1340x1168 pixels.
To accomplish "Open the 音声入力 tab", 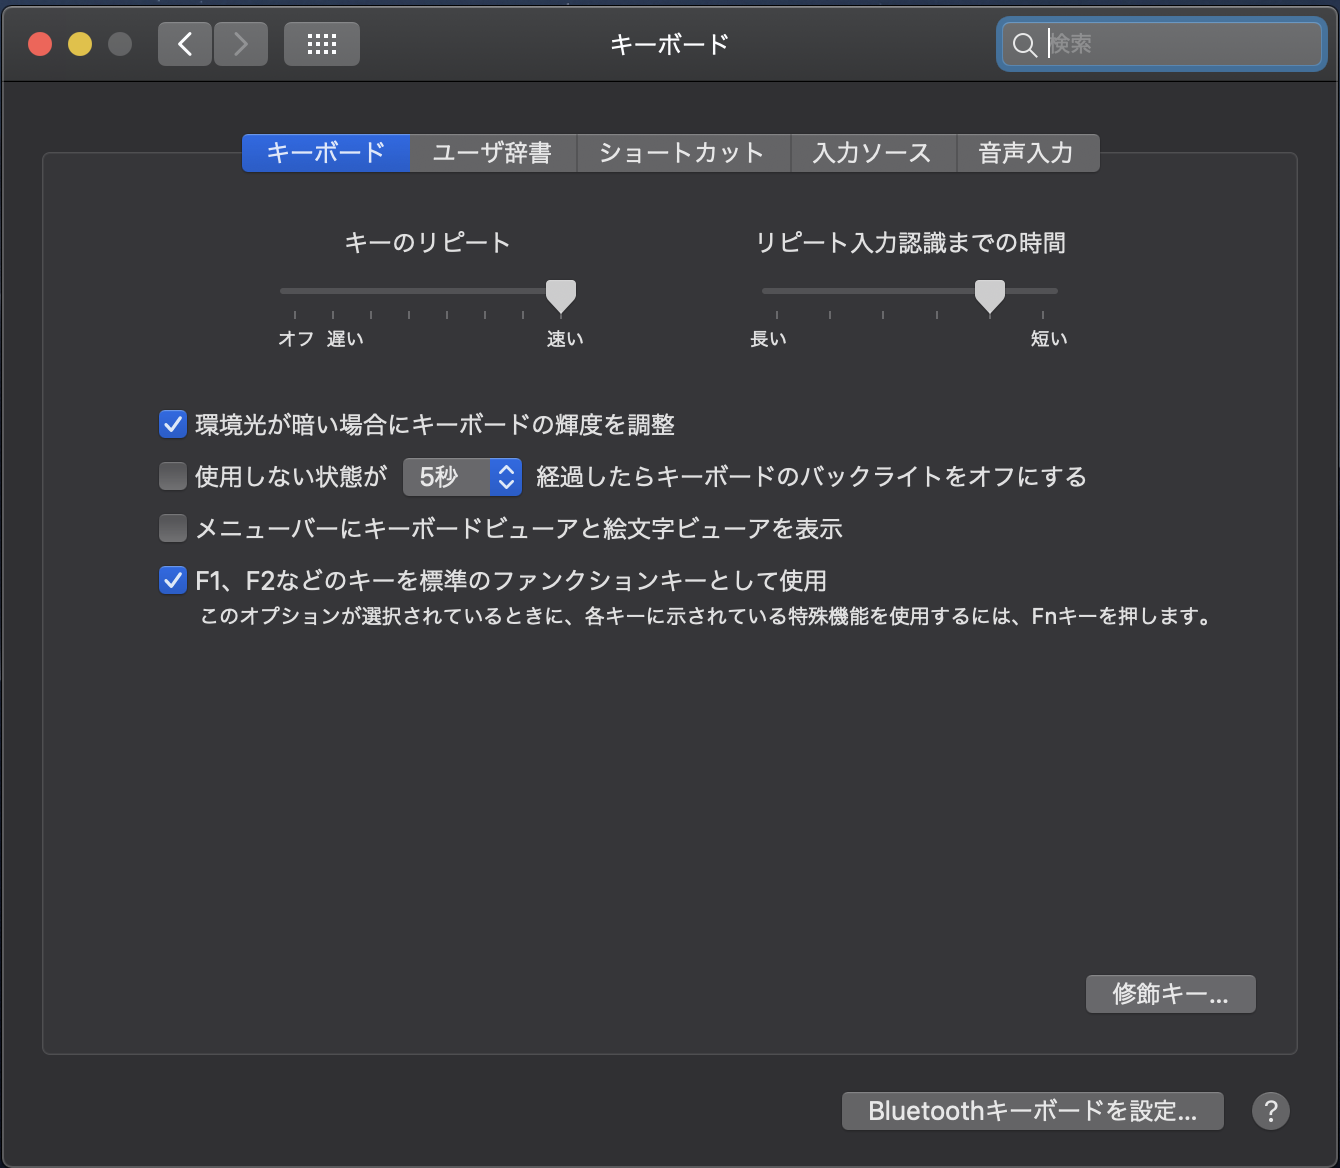I will click(x=1027, y=153).
